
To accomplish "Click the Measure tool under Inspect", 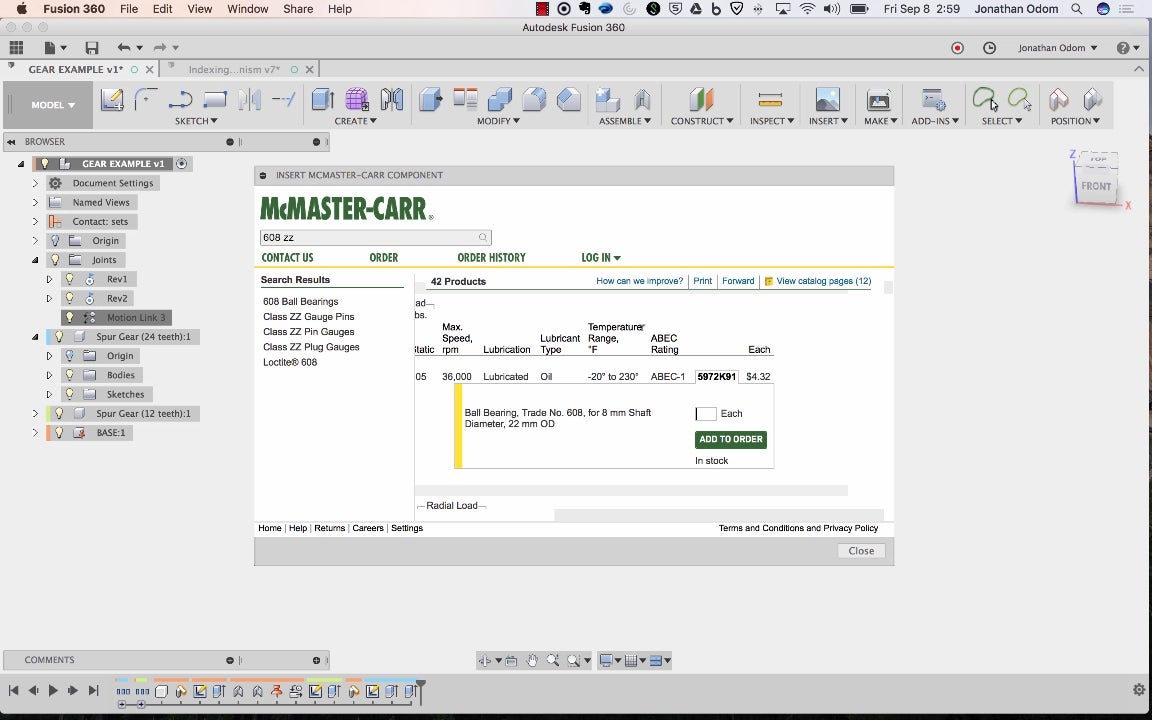I will [x=769, y=99].
